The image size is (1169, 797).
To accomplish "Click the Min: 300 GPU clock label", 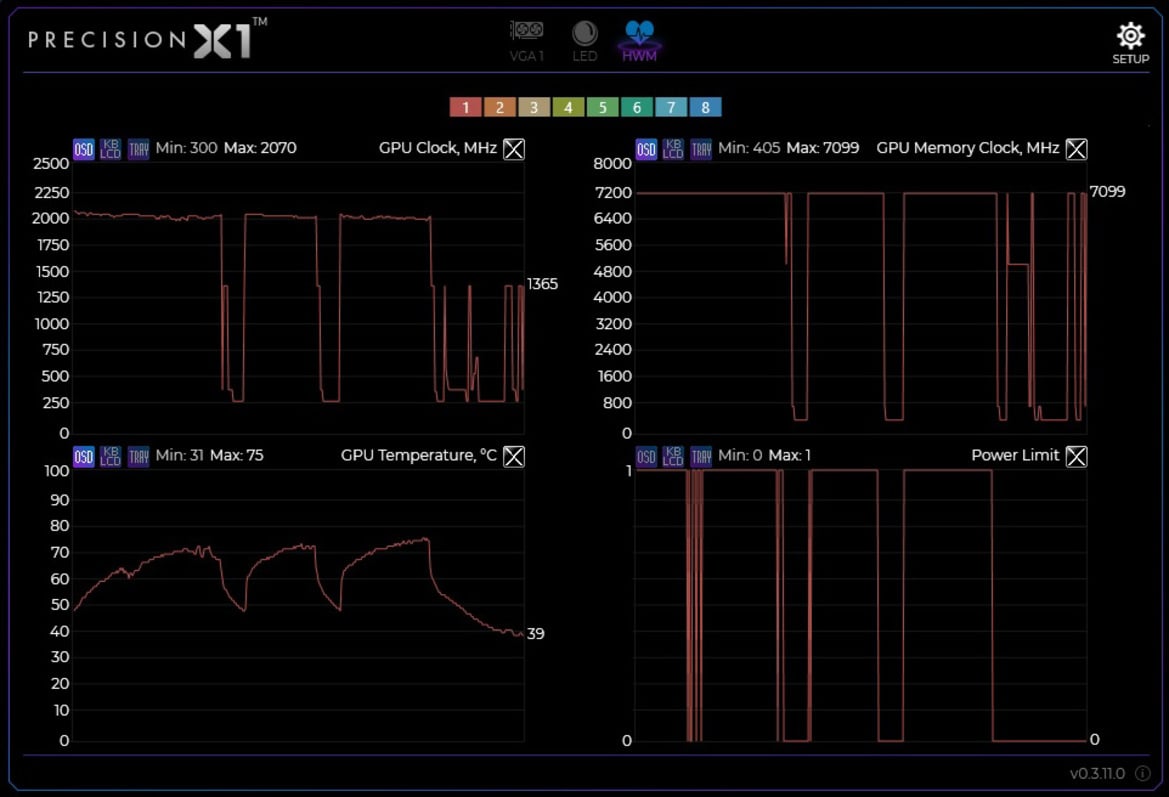I will point(186,148).
